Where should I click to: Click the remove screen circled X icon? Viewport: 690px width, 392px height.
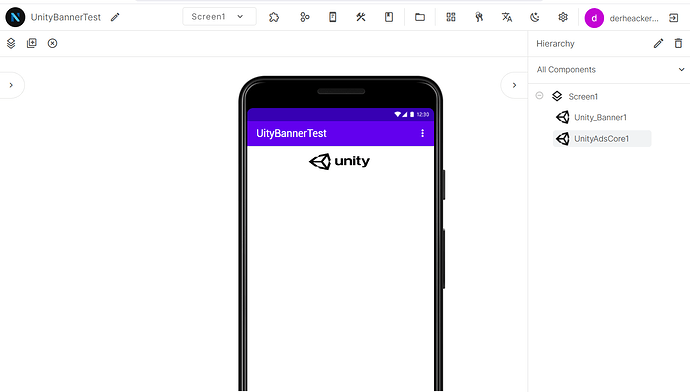[52, 43]
